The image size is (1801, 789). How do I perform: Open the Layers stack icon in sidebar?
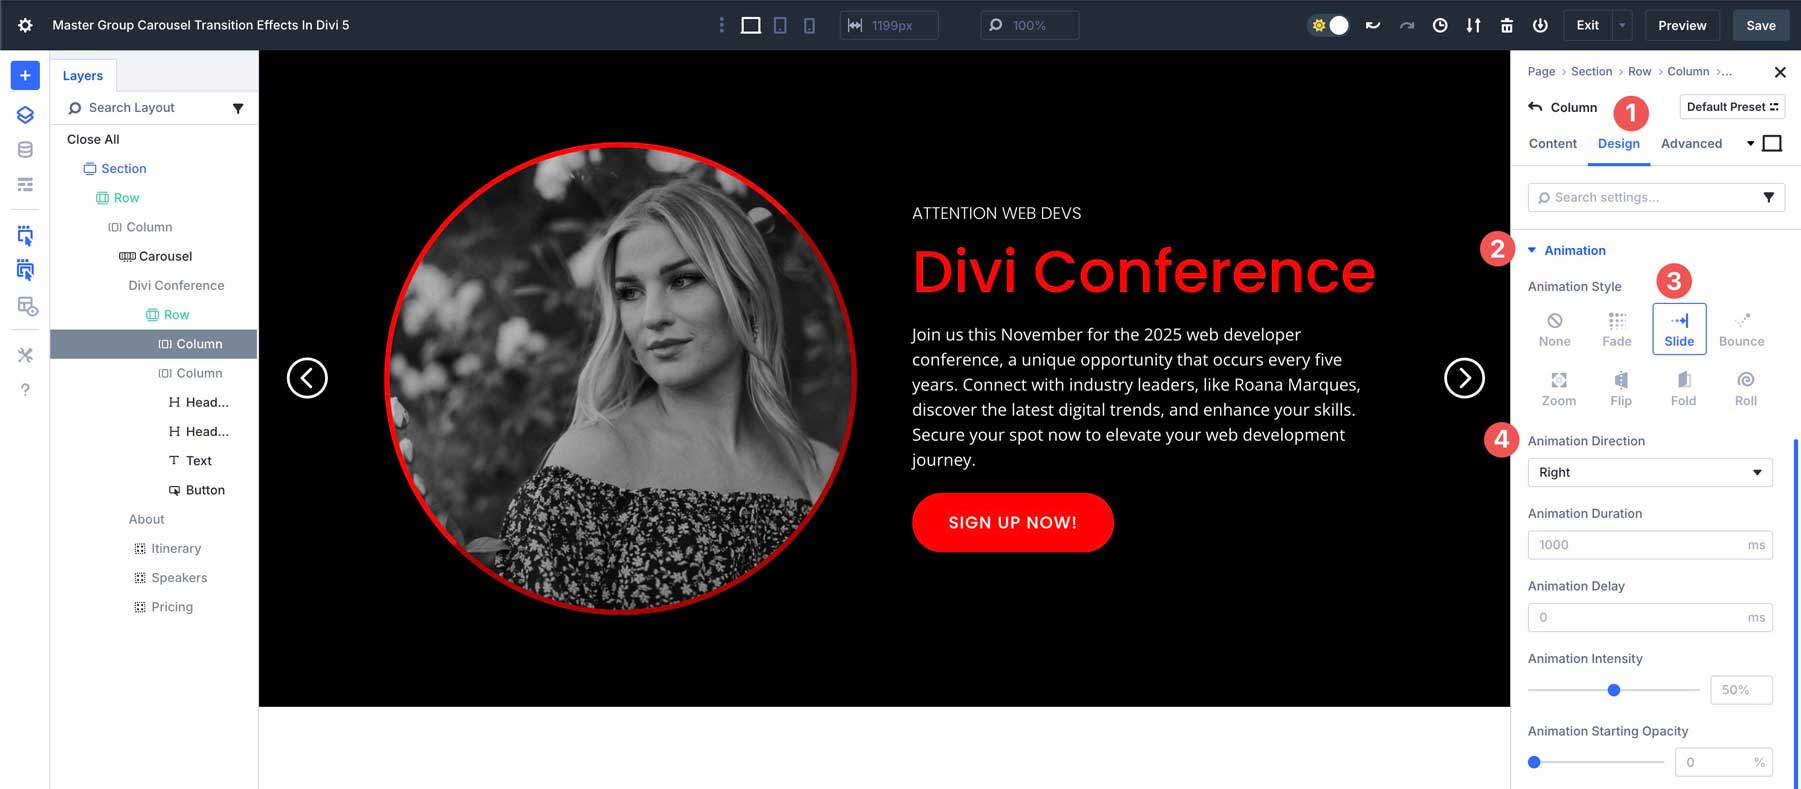pyautogui.click(x=25, y=115)
